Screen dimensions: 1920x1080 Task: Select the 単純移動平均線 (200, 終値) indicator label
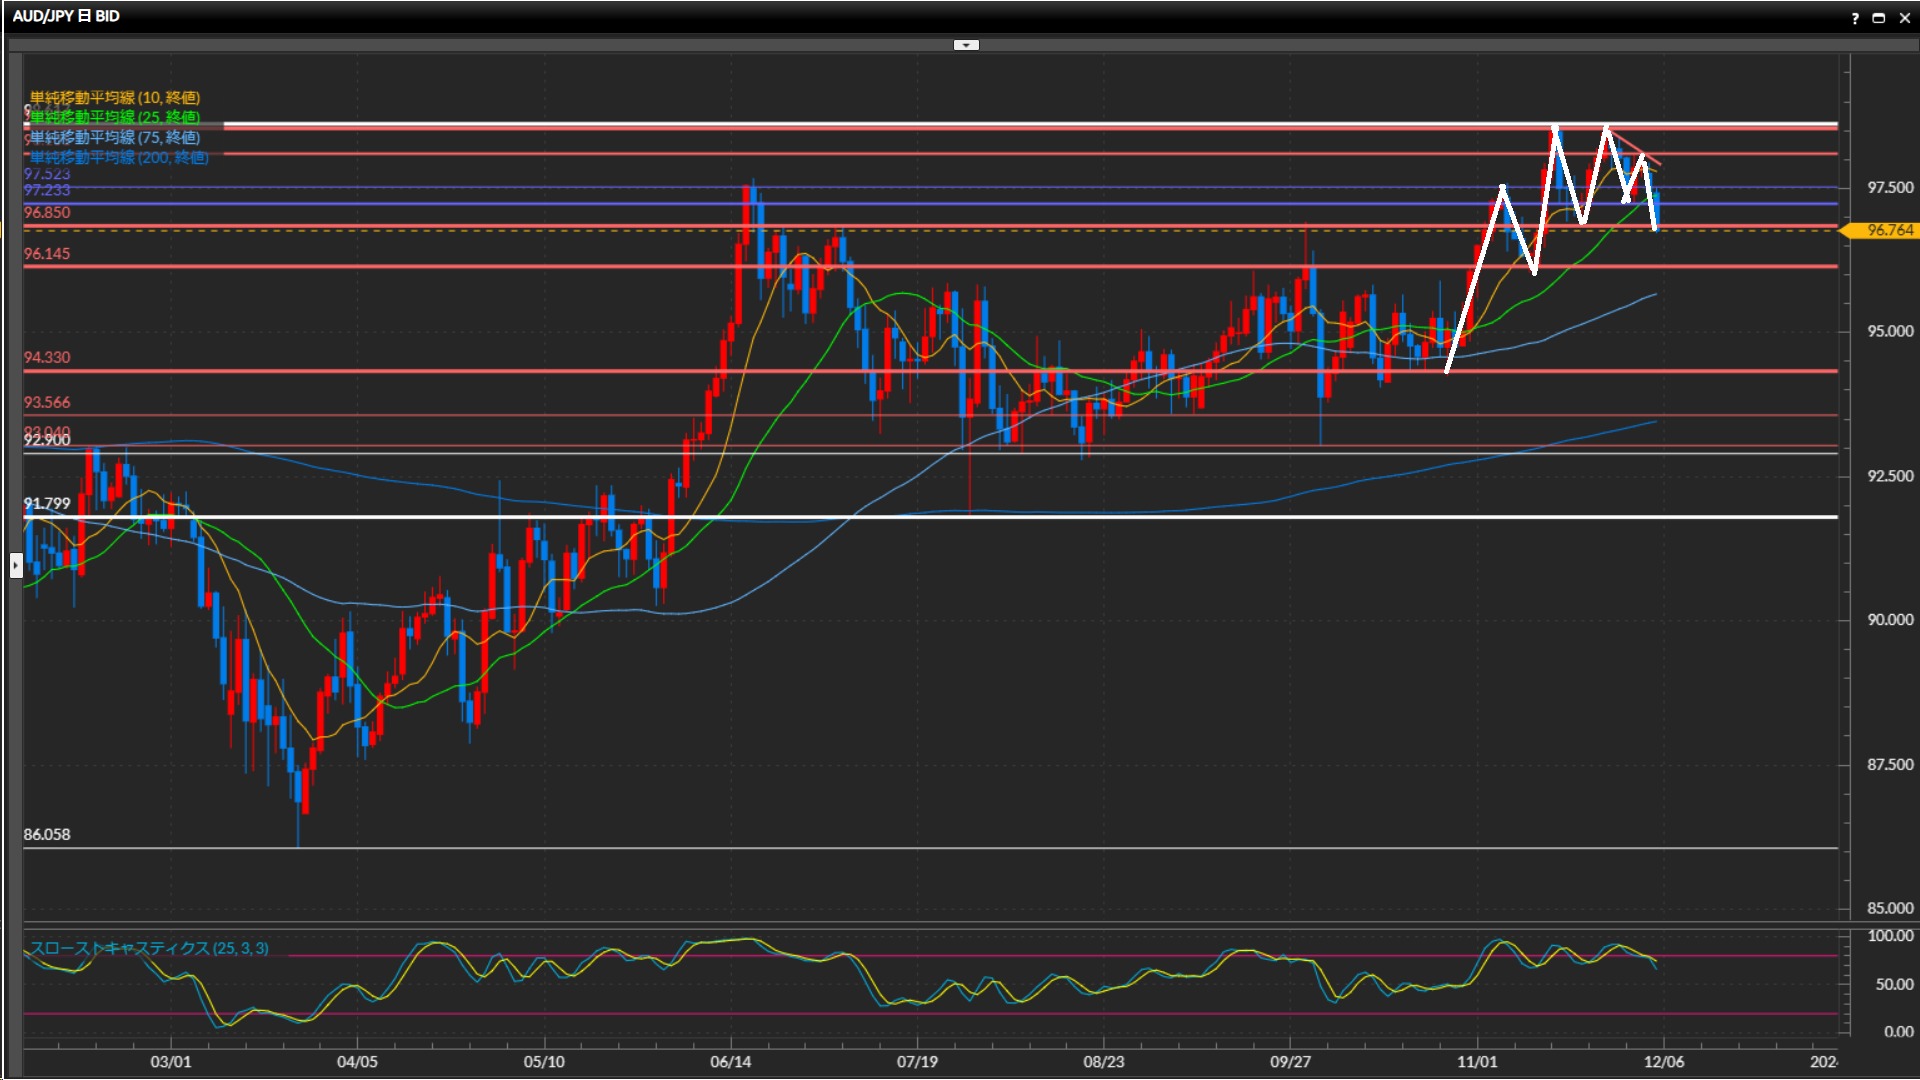[x=119, y=157]
